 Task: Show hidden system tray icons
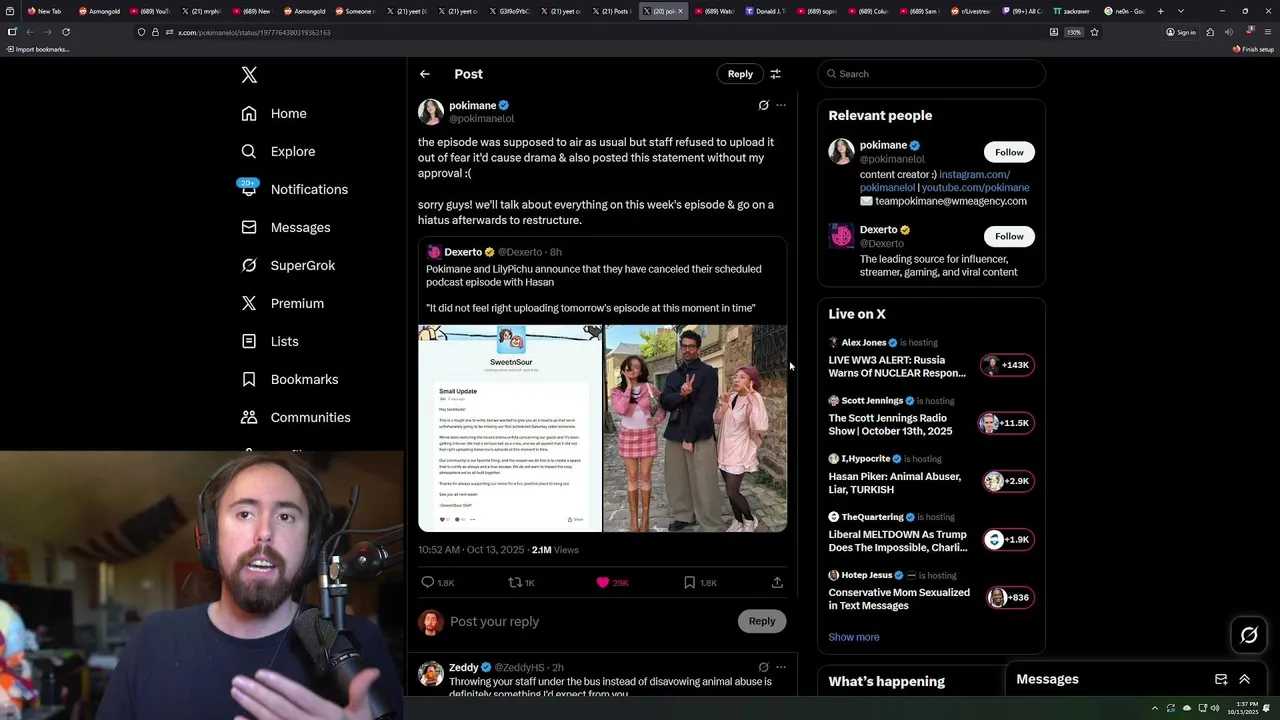coord(1154,708)
